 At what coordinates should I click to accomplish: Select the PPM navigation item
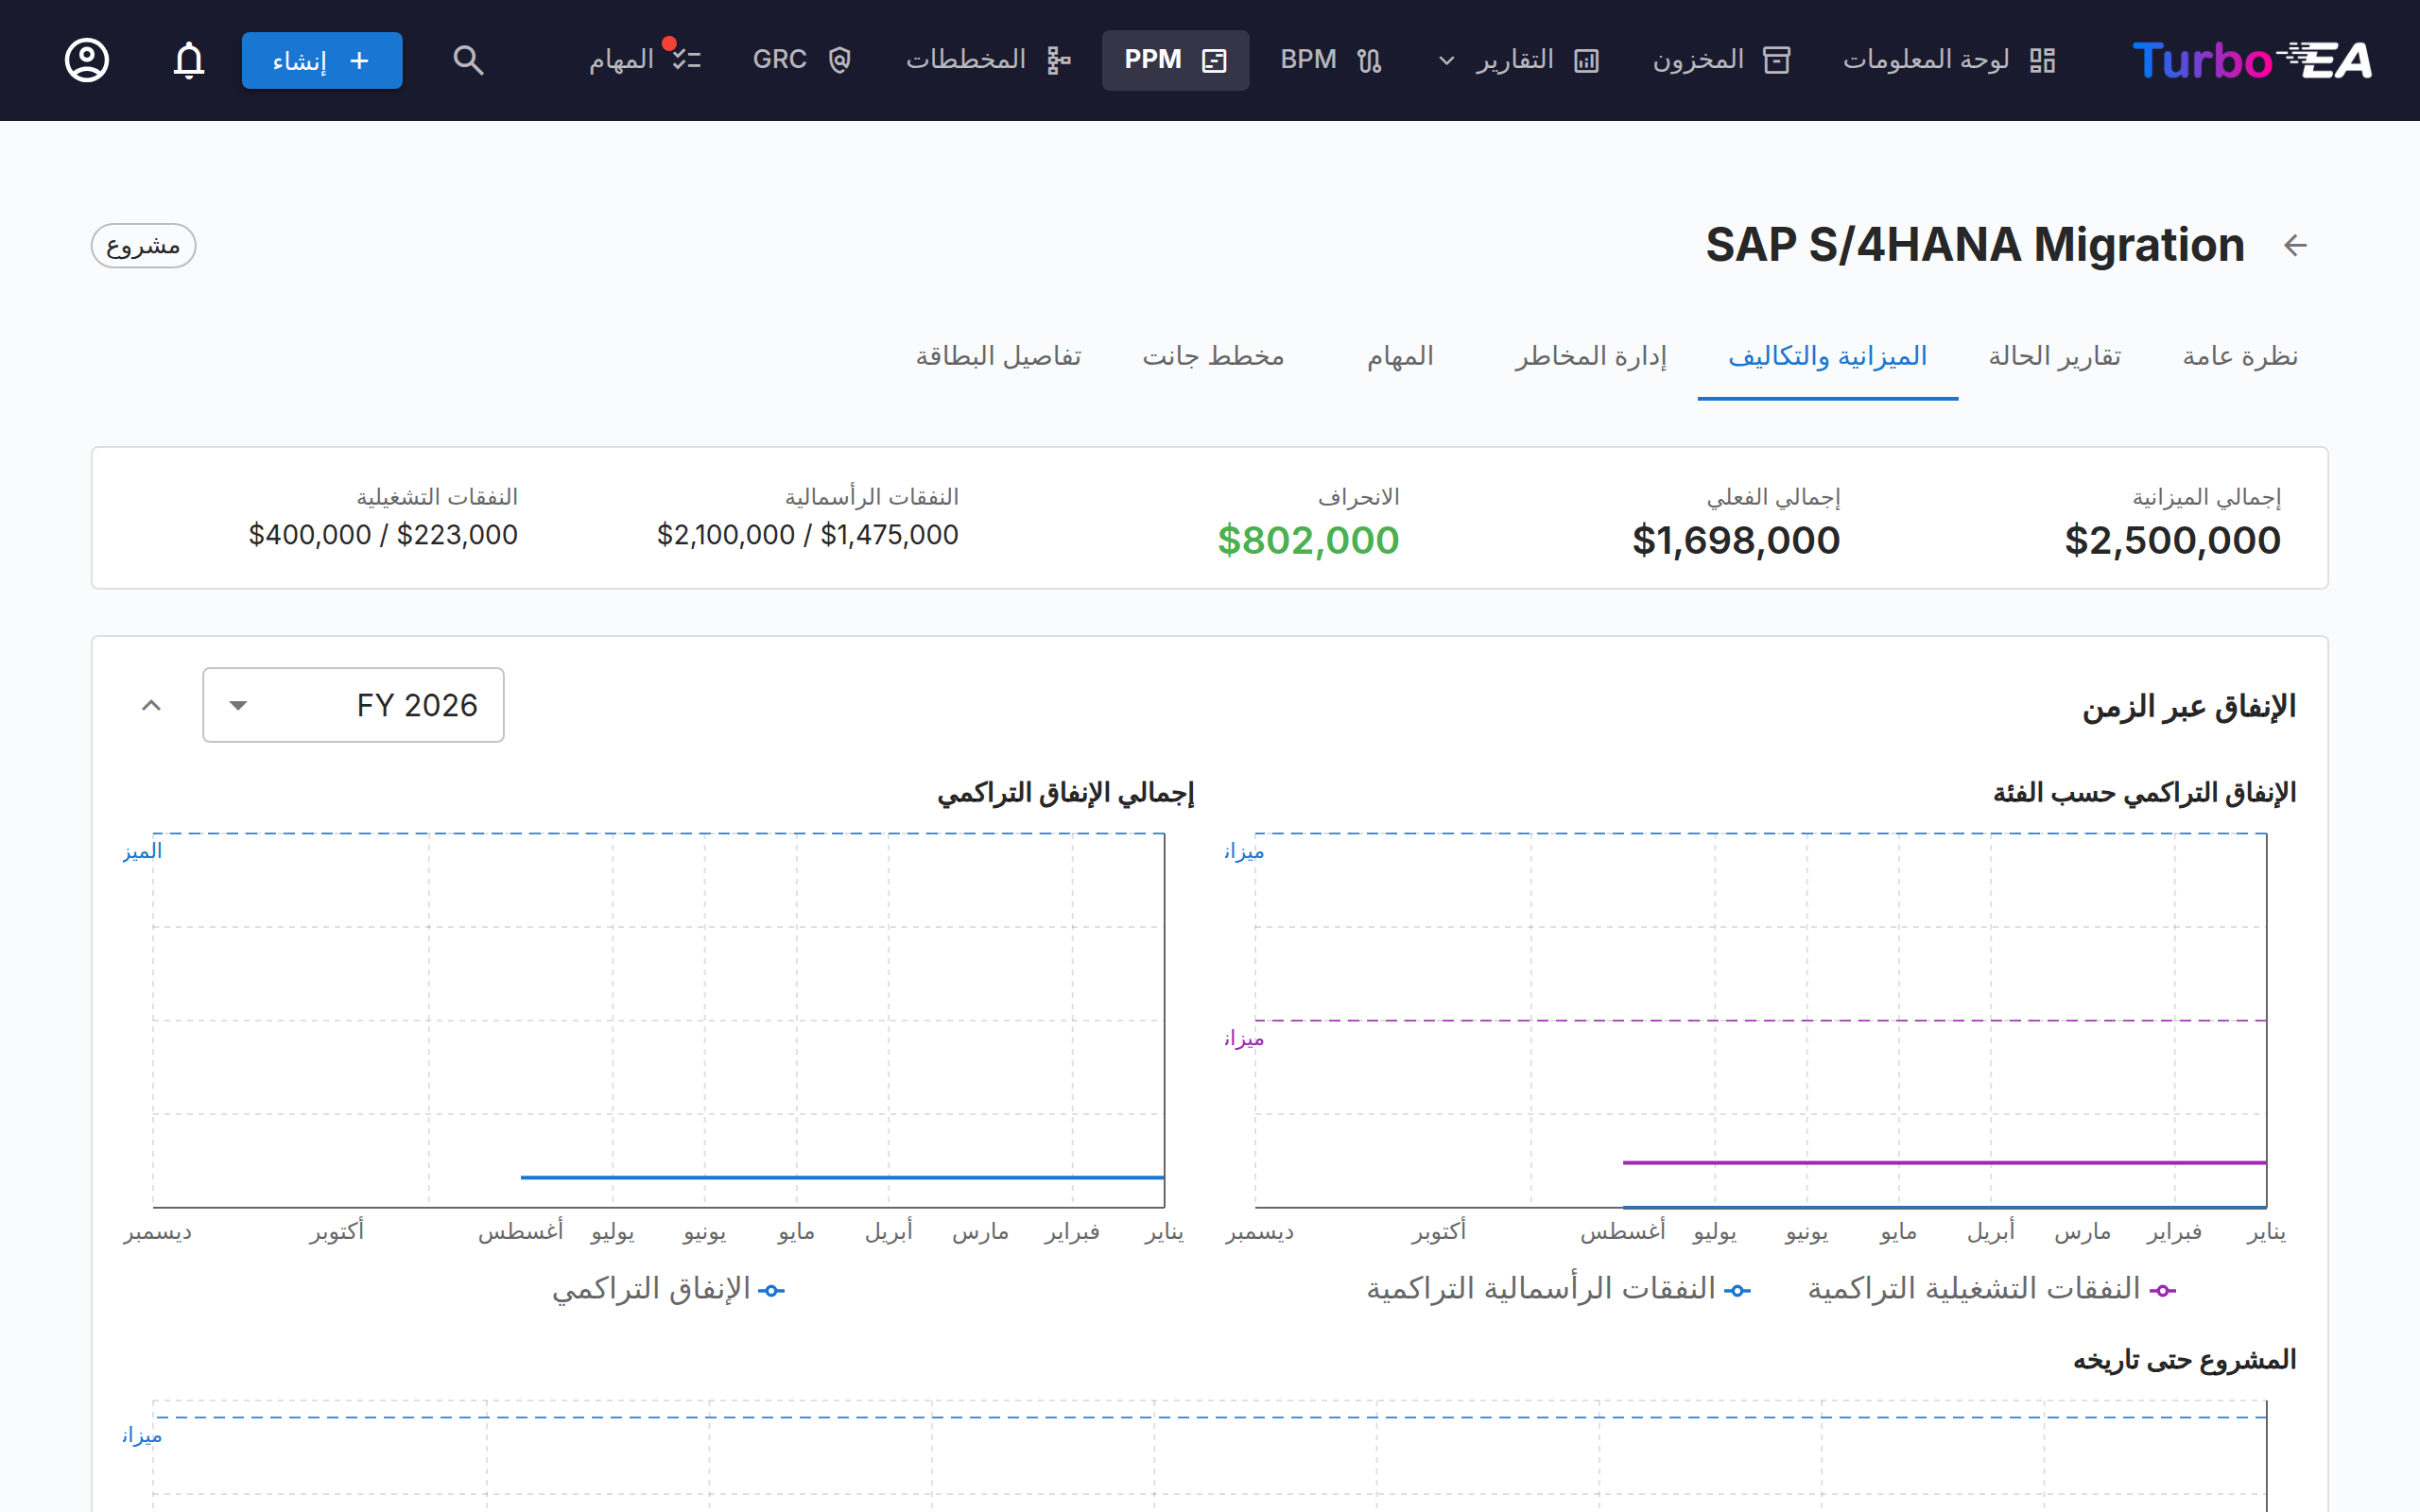(1175, 60)
